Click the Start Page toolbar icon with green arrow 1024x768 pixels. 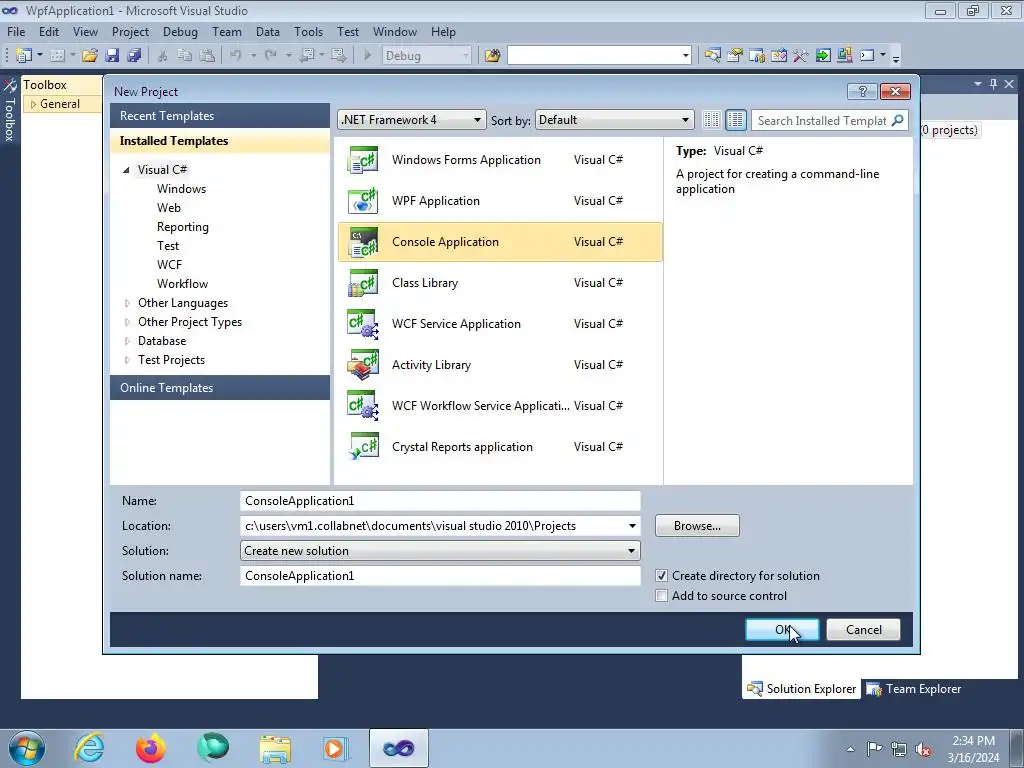click(823, 56)
